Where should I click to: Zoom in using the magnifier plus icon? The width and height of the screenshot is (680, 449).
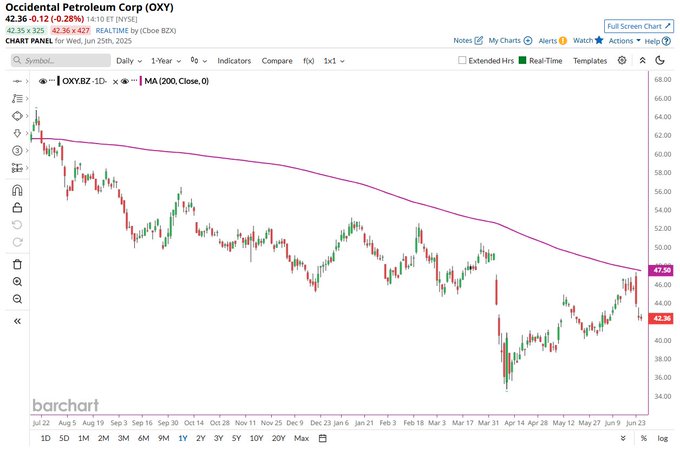(x=17, y=282)
